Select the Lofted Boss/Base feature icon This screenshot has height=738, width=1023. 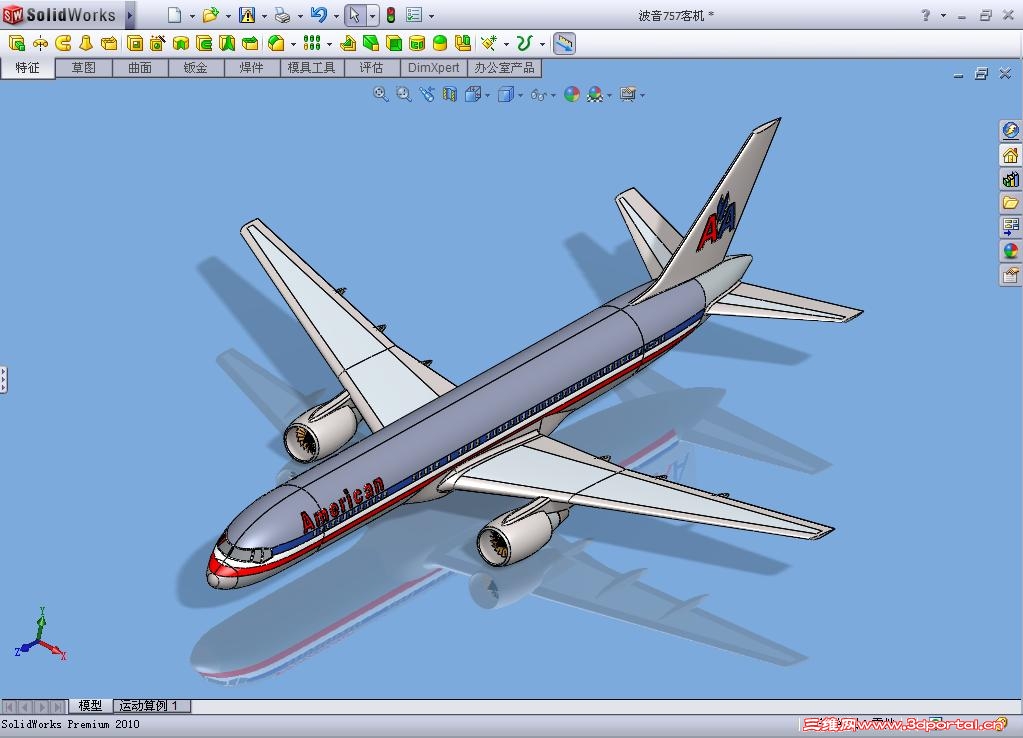pos(86,44)
